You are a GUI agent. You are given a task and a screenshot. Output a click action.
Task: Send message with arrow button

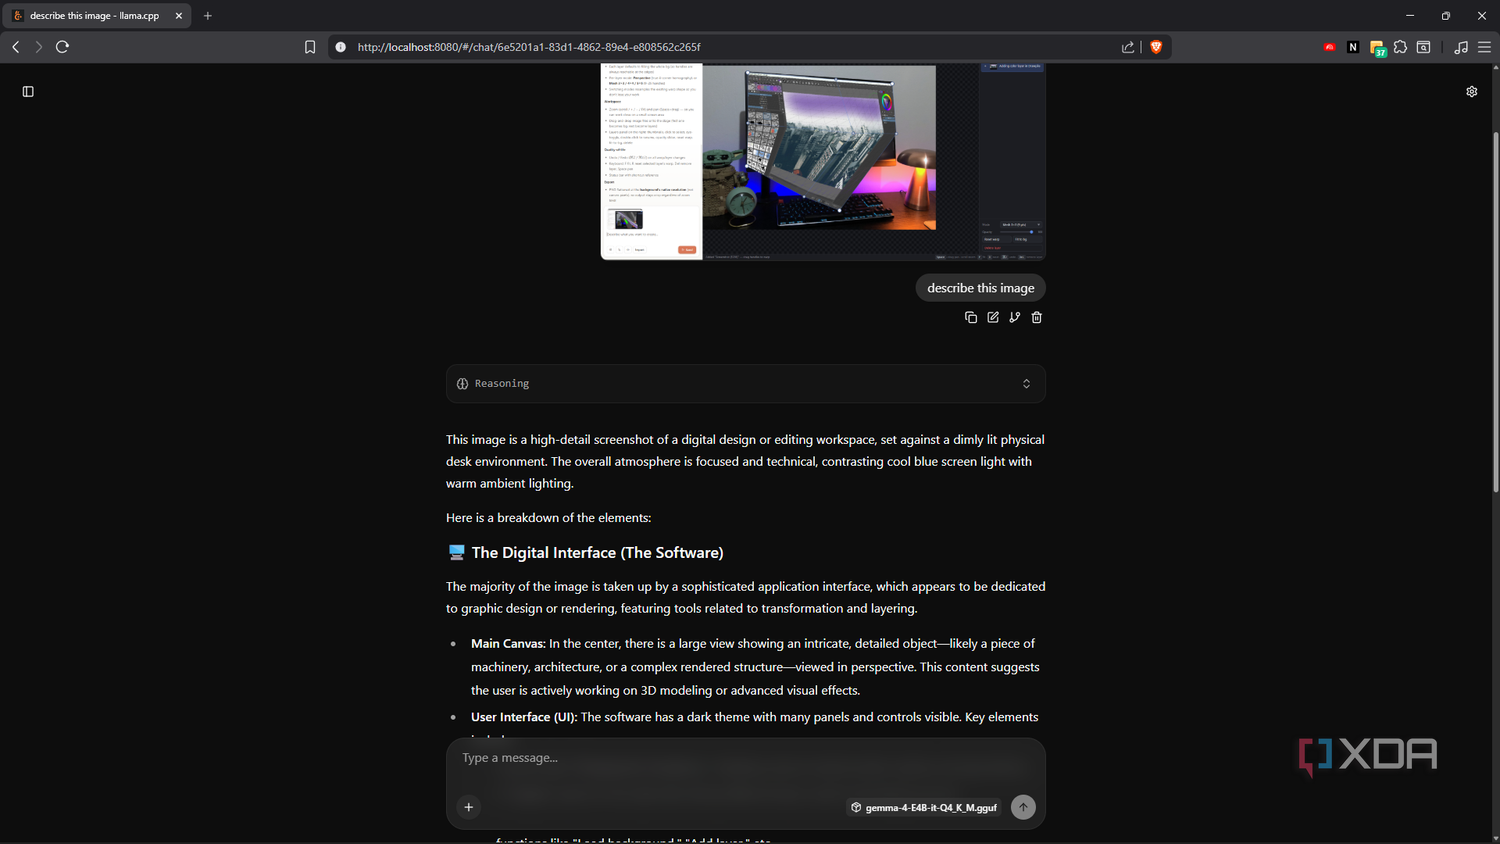tap(1023, 807)
